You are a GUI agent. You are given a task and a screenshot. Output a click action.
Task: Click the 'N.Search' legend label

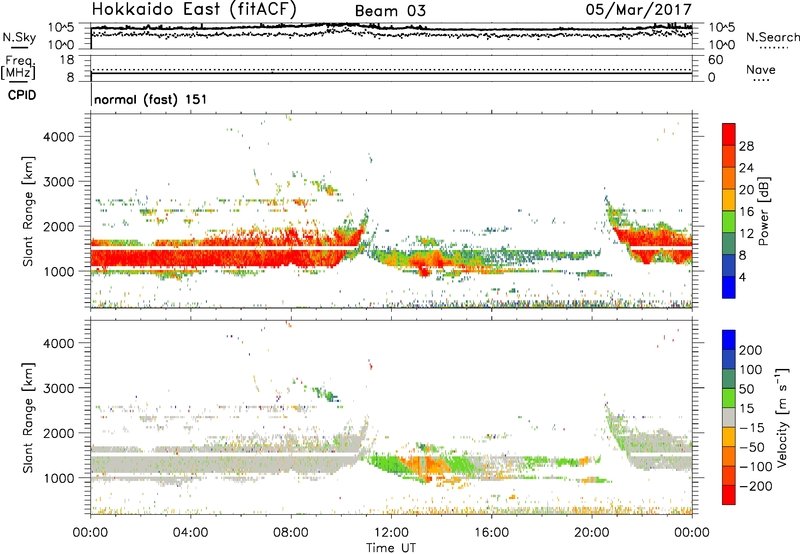coord(772,37)
